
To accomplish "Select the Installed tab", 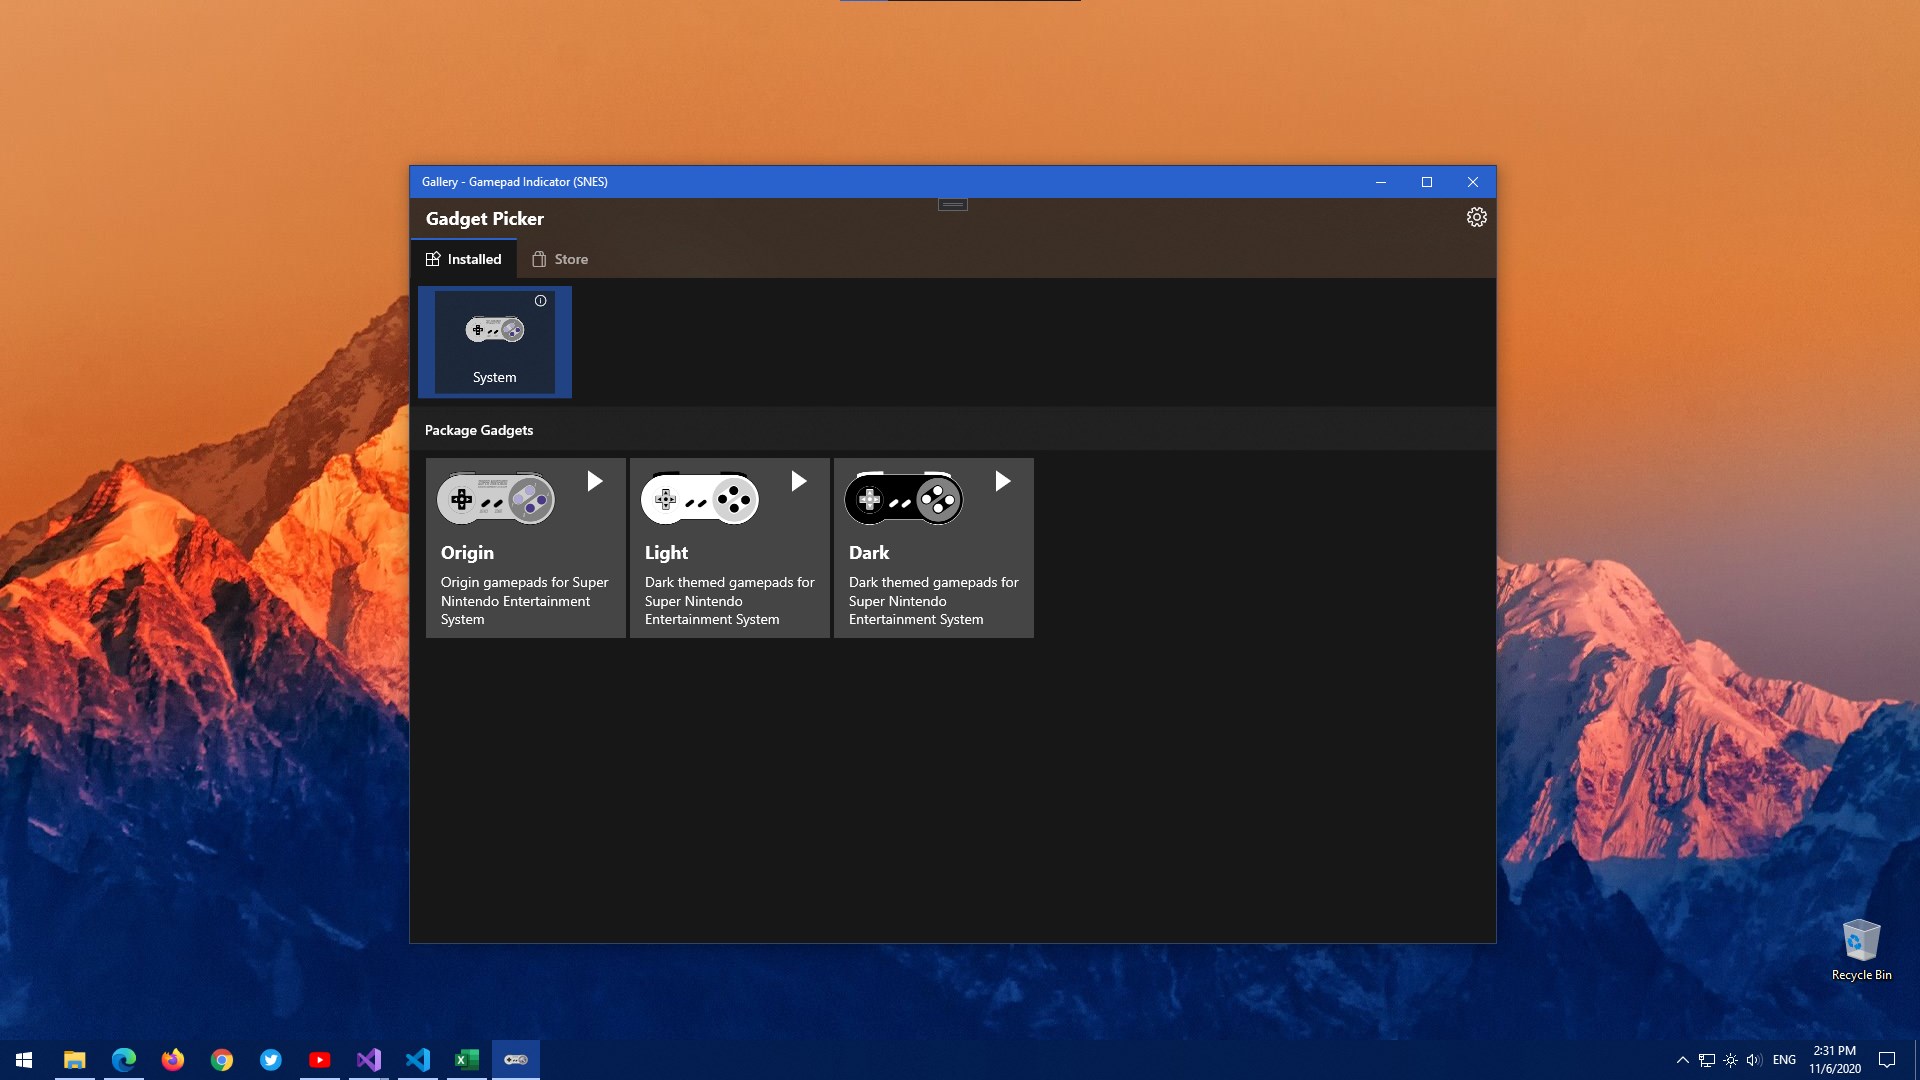I will (464, 259).
